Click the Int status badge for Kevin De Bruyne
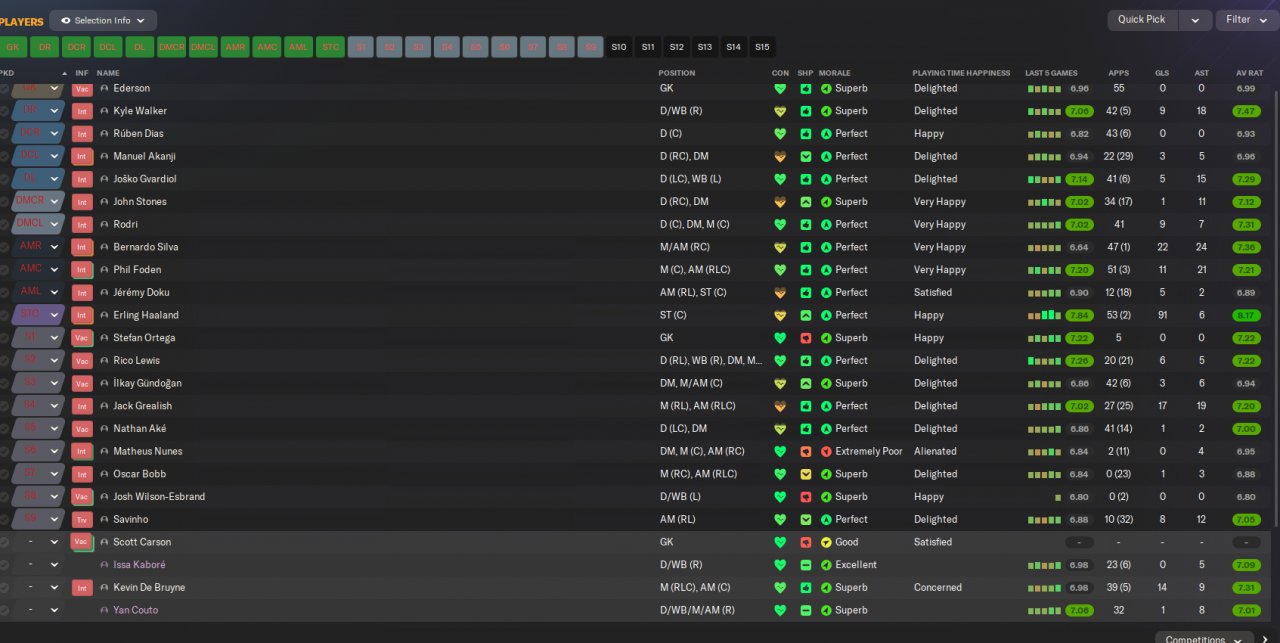Image resolution: width=1280 pixels, height=643 pixels. (82, 588)
